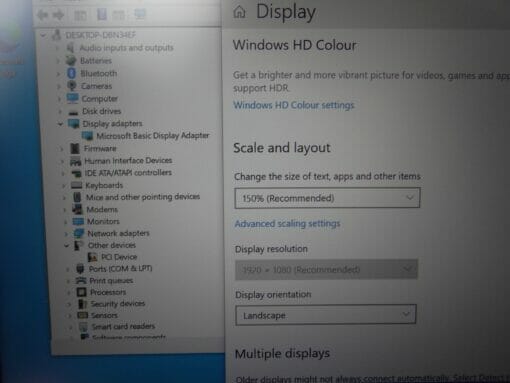Select the Monitors category icon
510x383 pixels.
(x=78, y=221)
